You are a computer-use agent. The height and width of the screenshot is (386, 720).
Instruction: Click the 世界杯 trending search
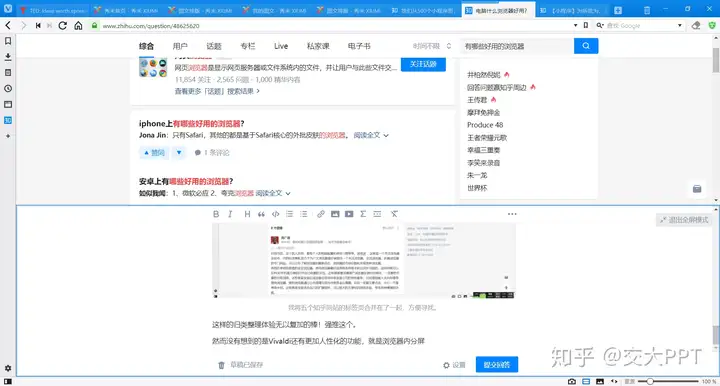point(477,188)
